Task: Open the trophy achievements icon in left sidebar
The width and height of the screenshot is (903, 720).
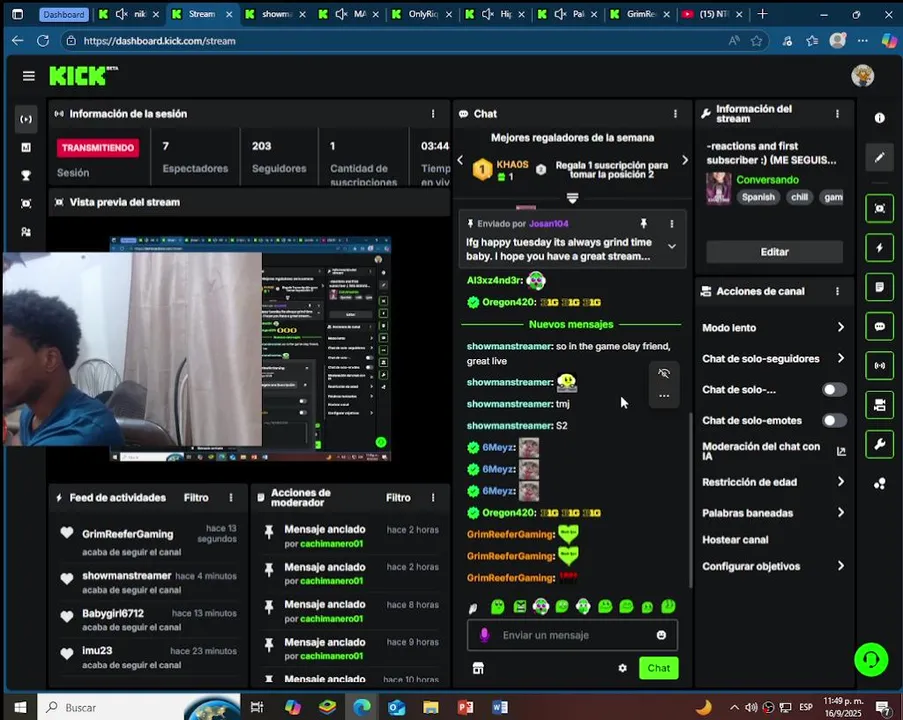Action: tap(26, 176)
